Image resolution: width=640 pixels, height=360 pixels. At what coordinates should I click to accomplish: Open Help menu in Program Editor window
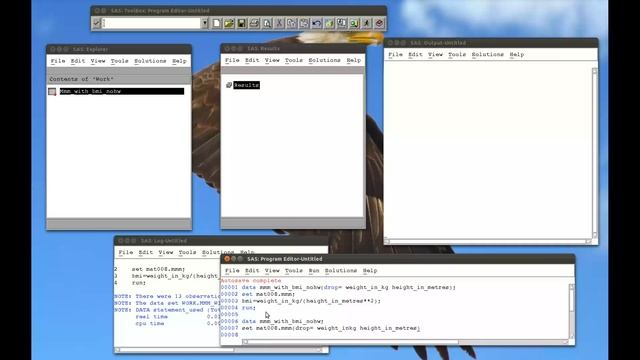pos(370,271)
